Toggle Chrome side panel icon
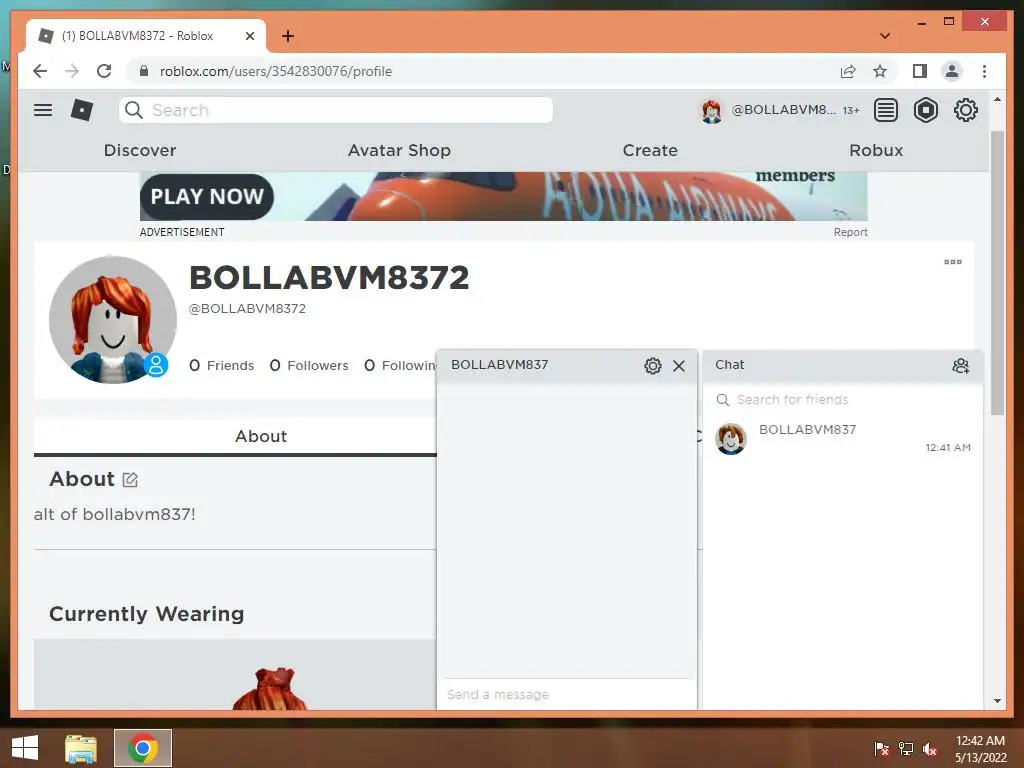The height and width of the screenshot is (768, 1024). coord(920,71)
